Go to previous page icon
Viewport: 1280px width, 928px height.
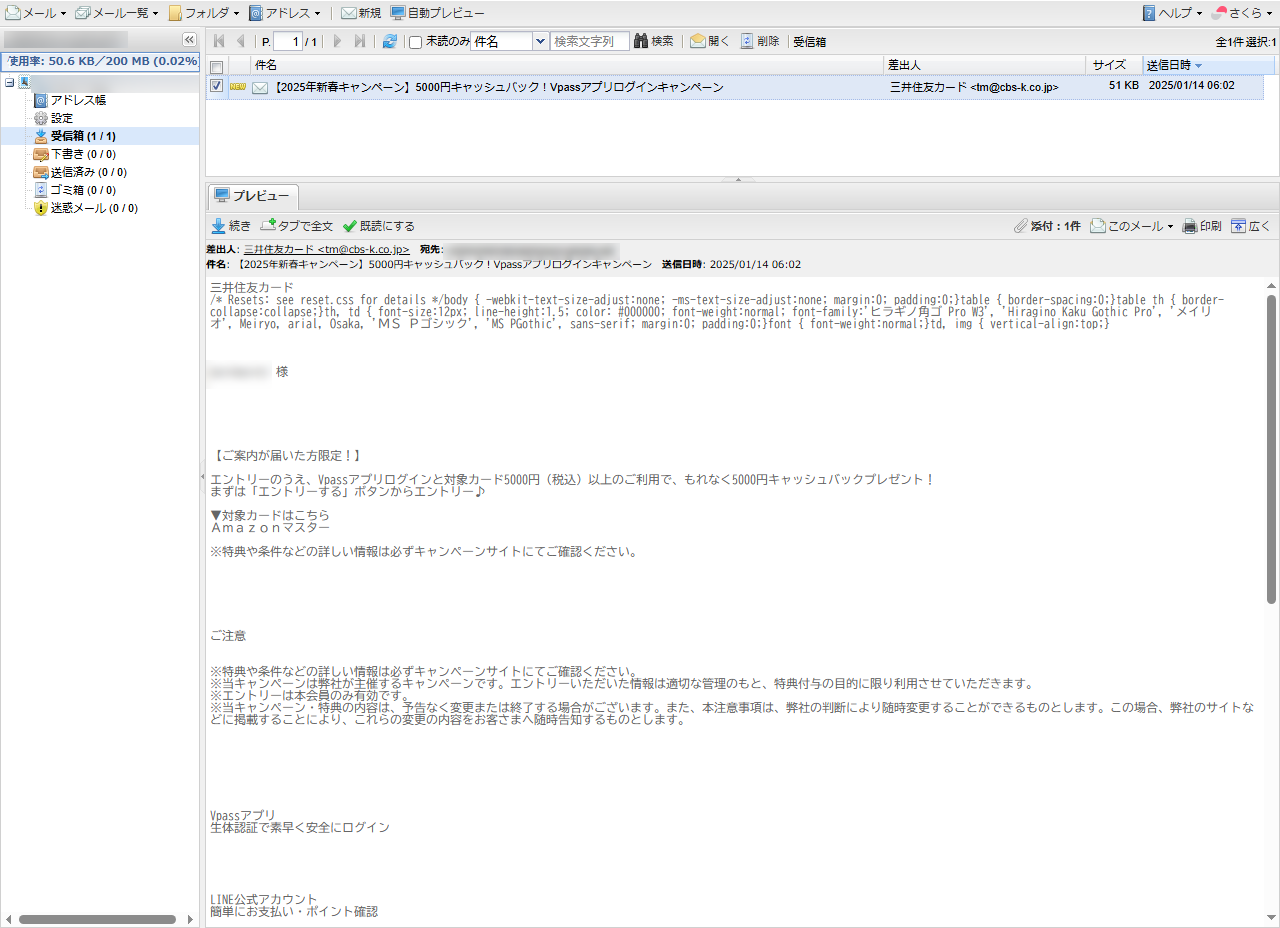(x=240, y=41)
